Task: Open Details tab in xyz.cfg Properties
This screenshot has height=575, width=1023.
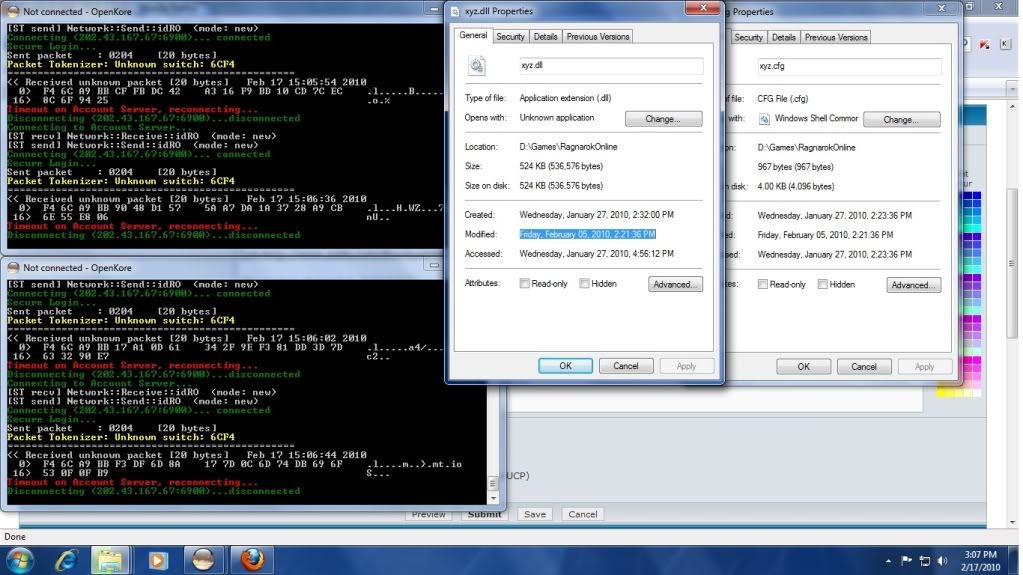Action: (x=784, y=37)
